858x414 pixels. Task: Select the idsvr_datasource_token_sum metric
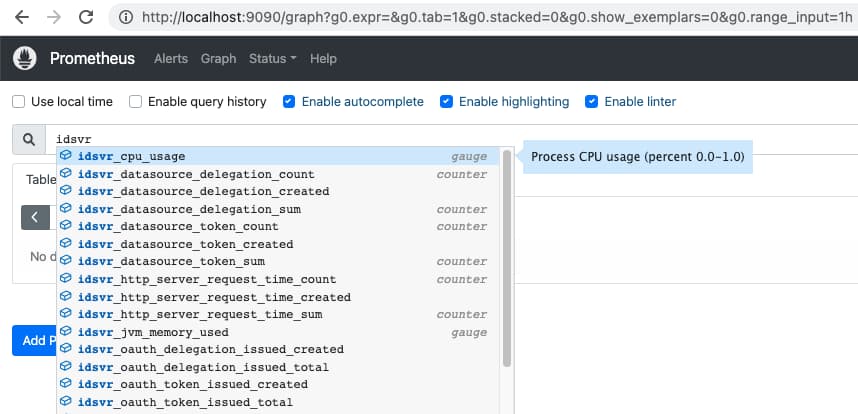pyautogui.click(x=278, y=261)
